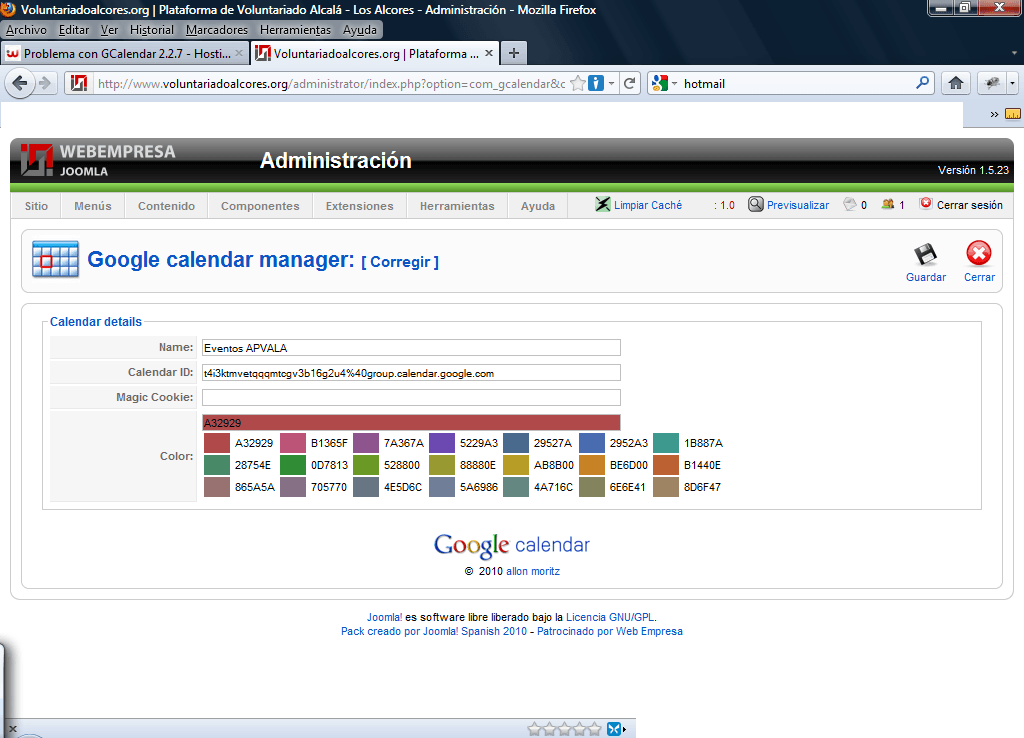Open the Editar menu
The height and width of the screenshot is (738, 1024).
coord(74,30)
